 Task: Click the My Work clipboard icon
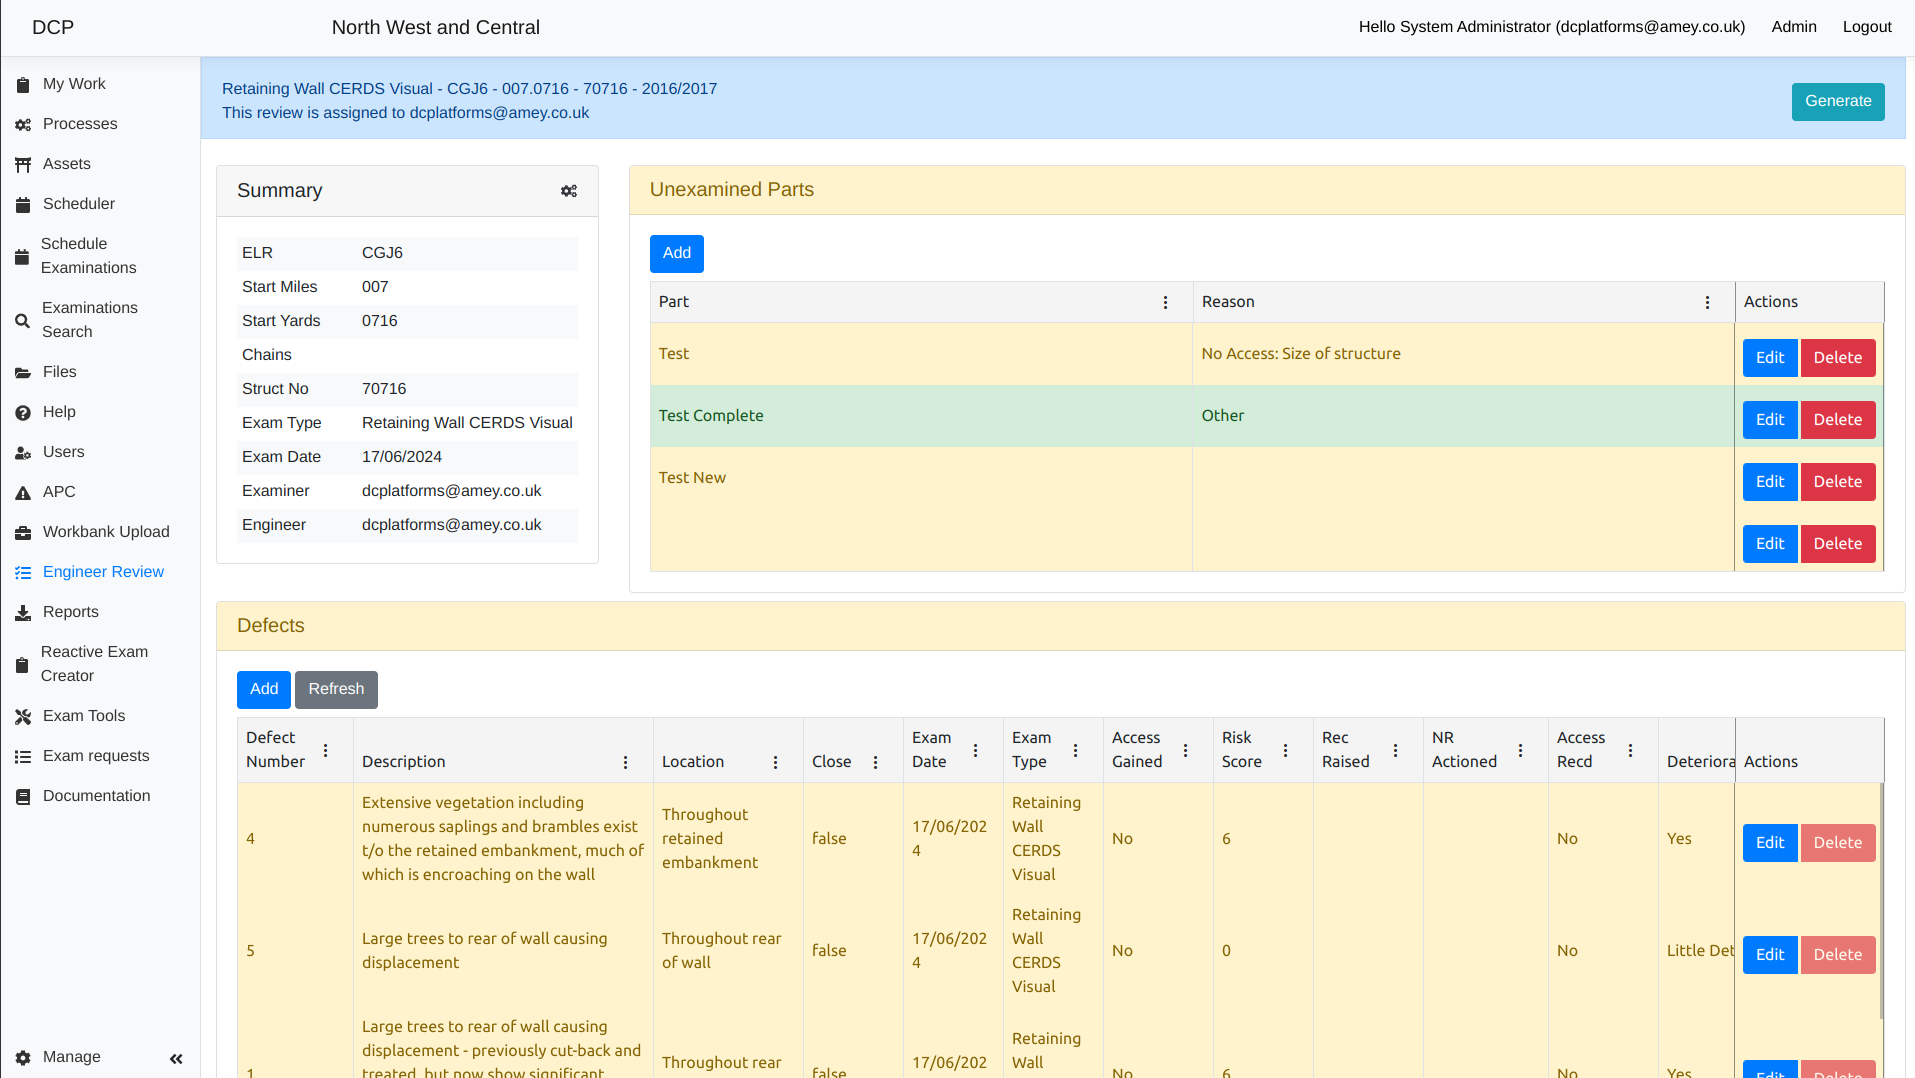[x=23, y=85]
